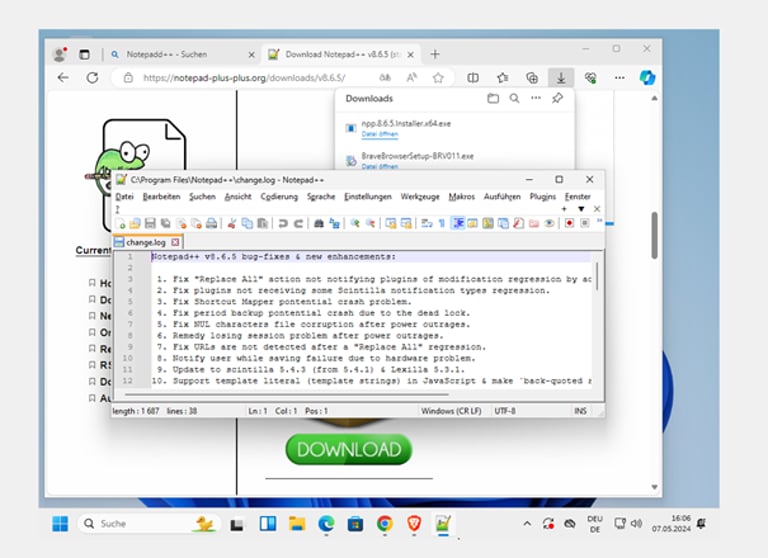Open Edge Settings and more ellipsis menu
Viewport: 768px width, 558px height.
click(x=619, y=77)
